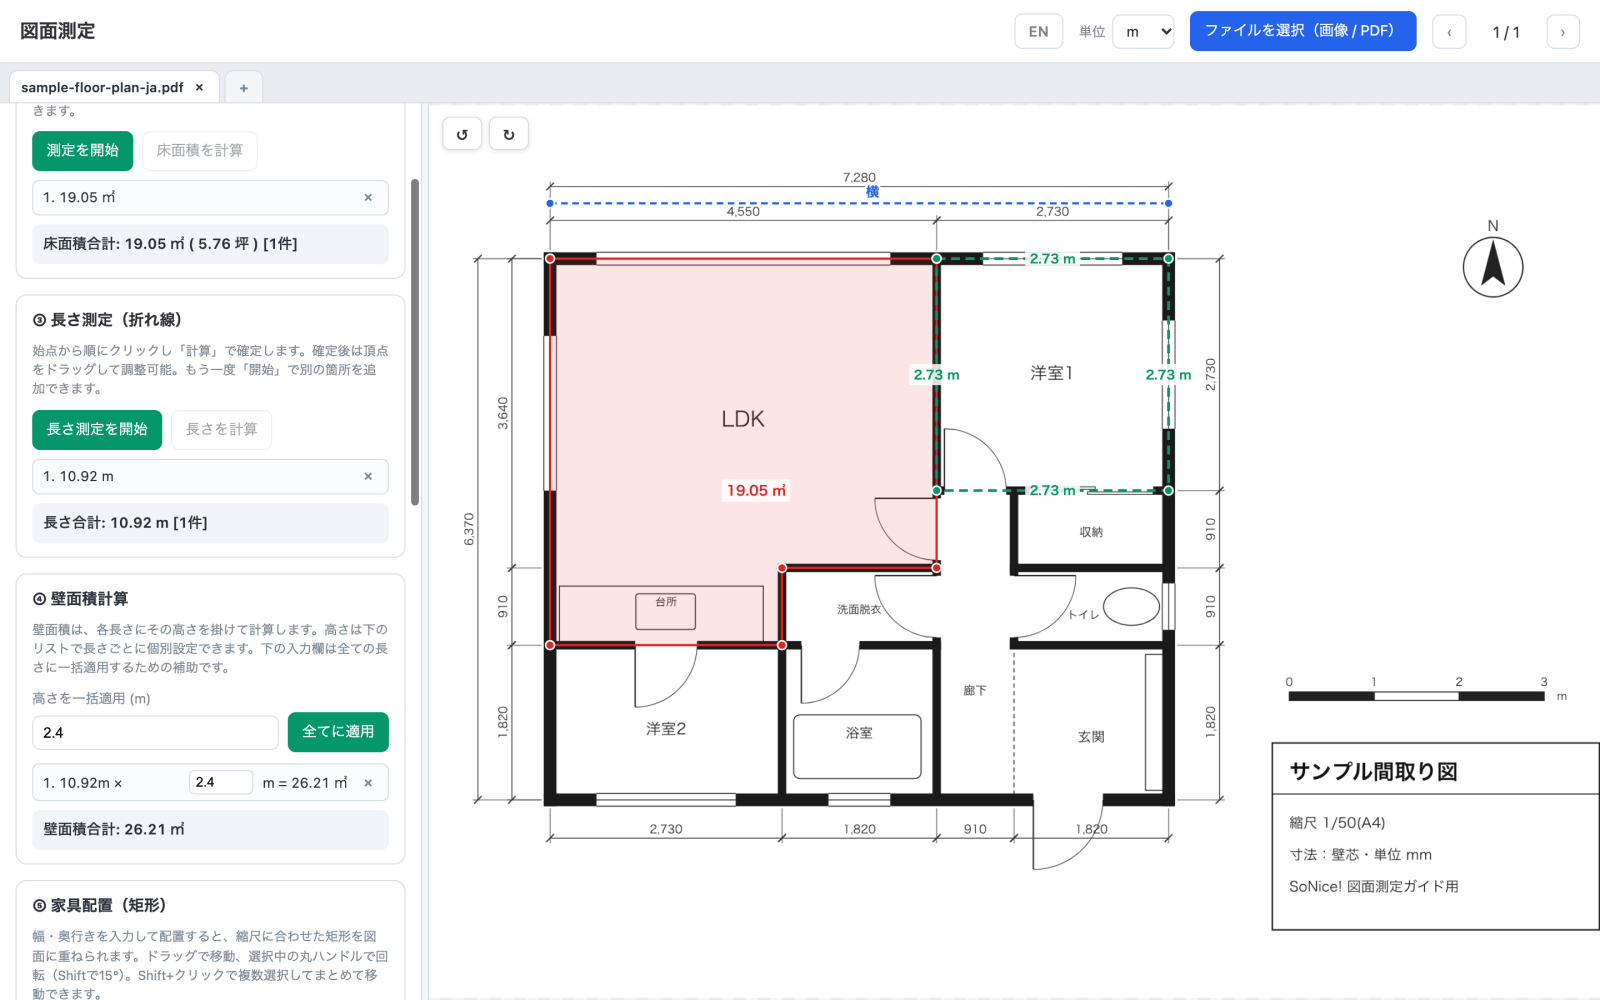Click the 床面積を計算 button

tap(200, 150)
